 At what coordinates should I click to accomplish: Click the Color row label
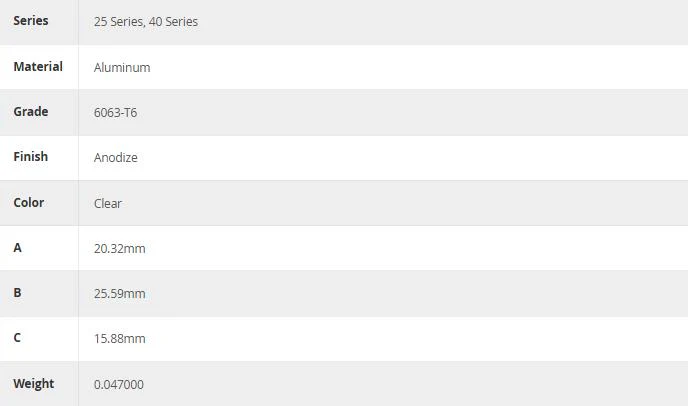coord(29,203)
